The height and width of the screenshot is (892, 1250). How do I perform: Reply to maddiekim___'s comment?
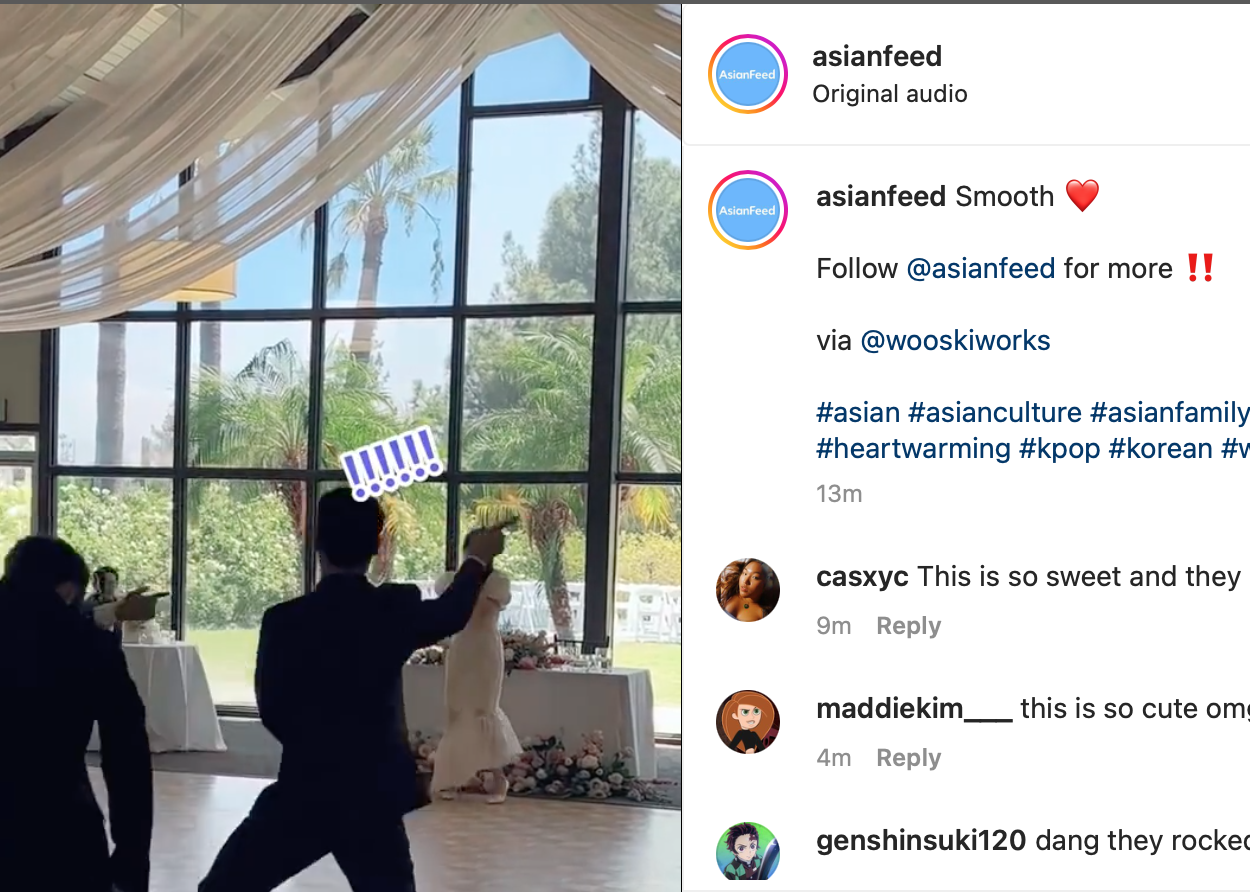(909, 758)
